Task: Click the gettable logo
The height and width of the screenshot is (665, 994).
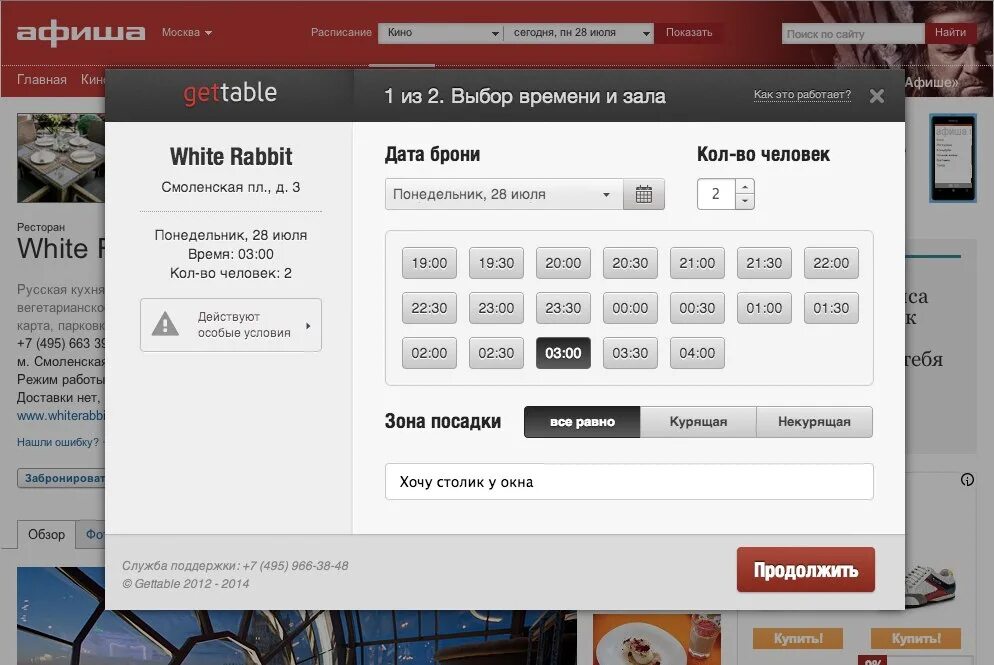Action: (230, 93)
